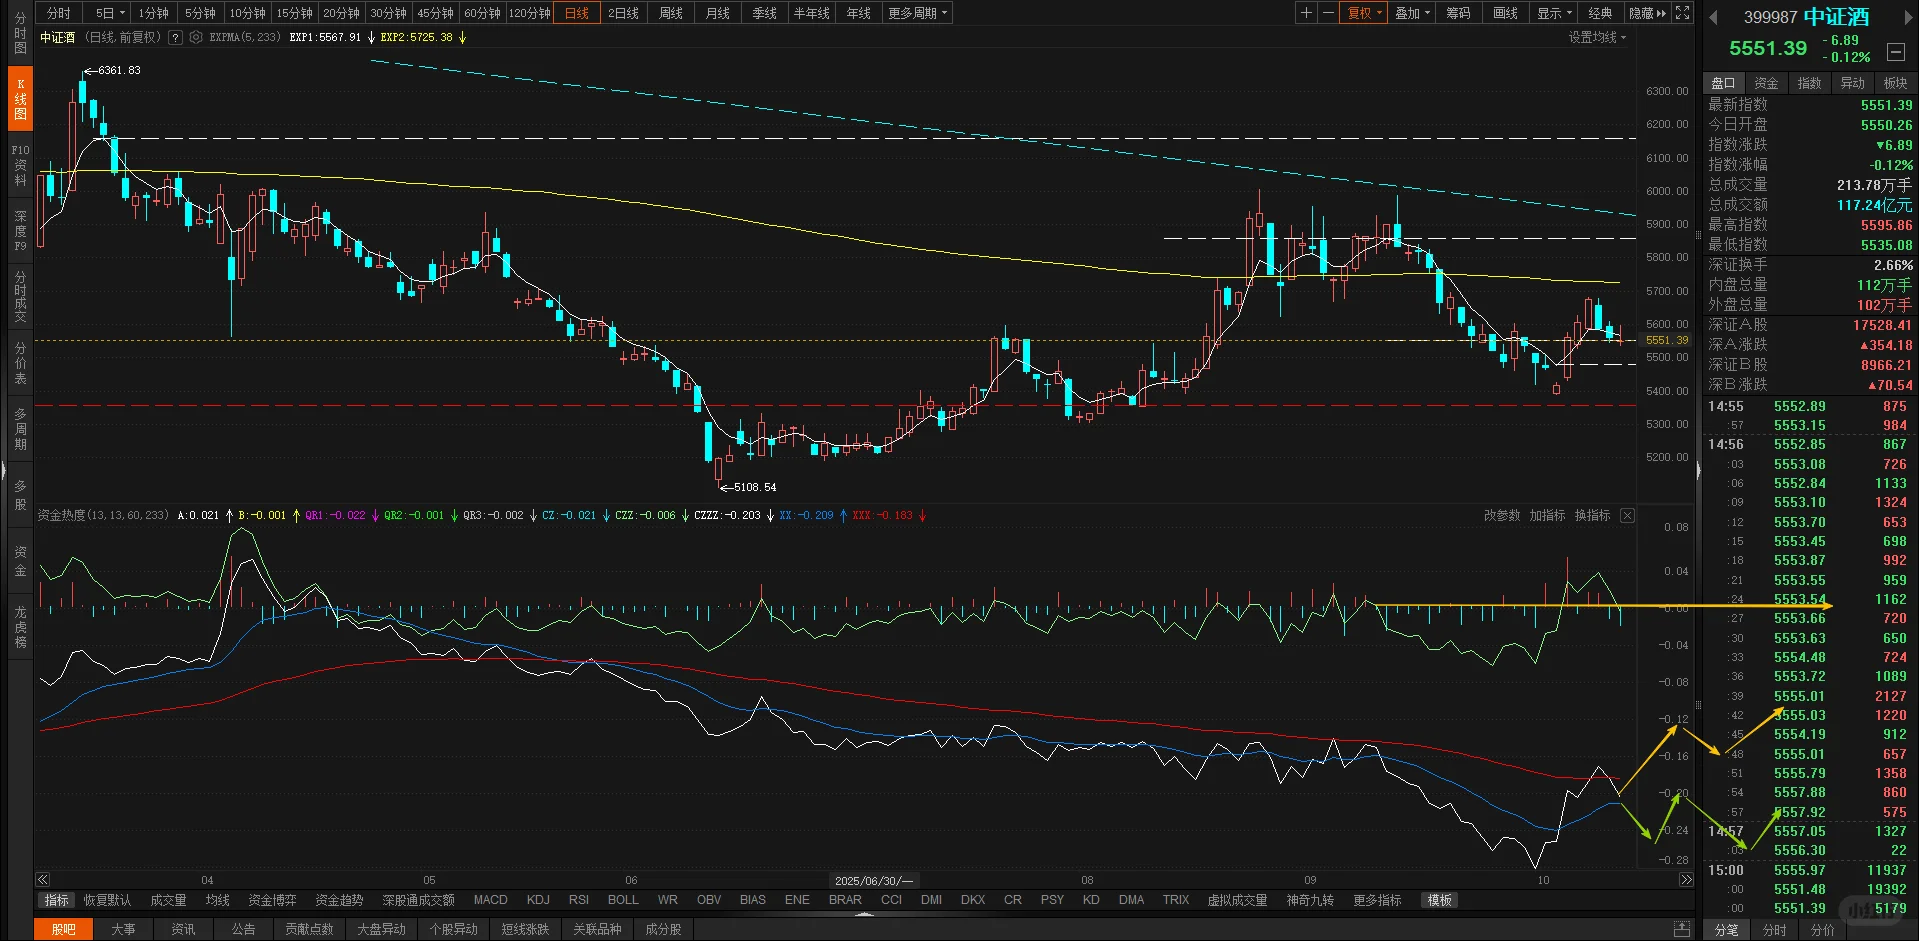Jump chart timeline to the earliest data
This screenshot has width=1919, height=941.
[x=43, y=880]
